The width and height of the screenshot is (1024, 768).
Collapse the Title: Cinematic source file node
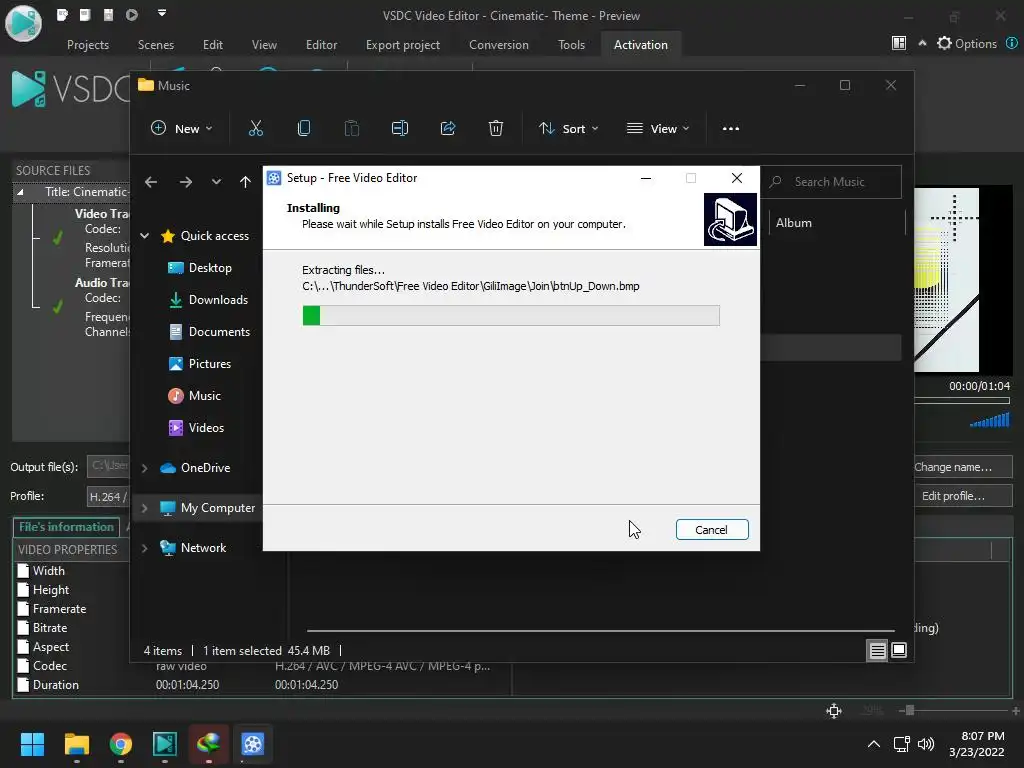coord(20,192)
